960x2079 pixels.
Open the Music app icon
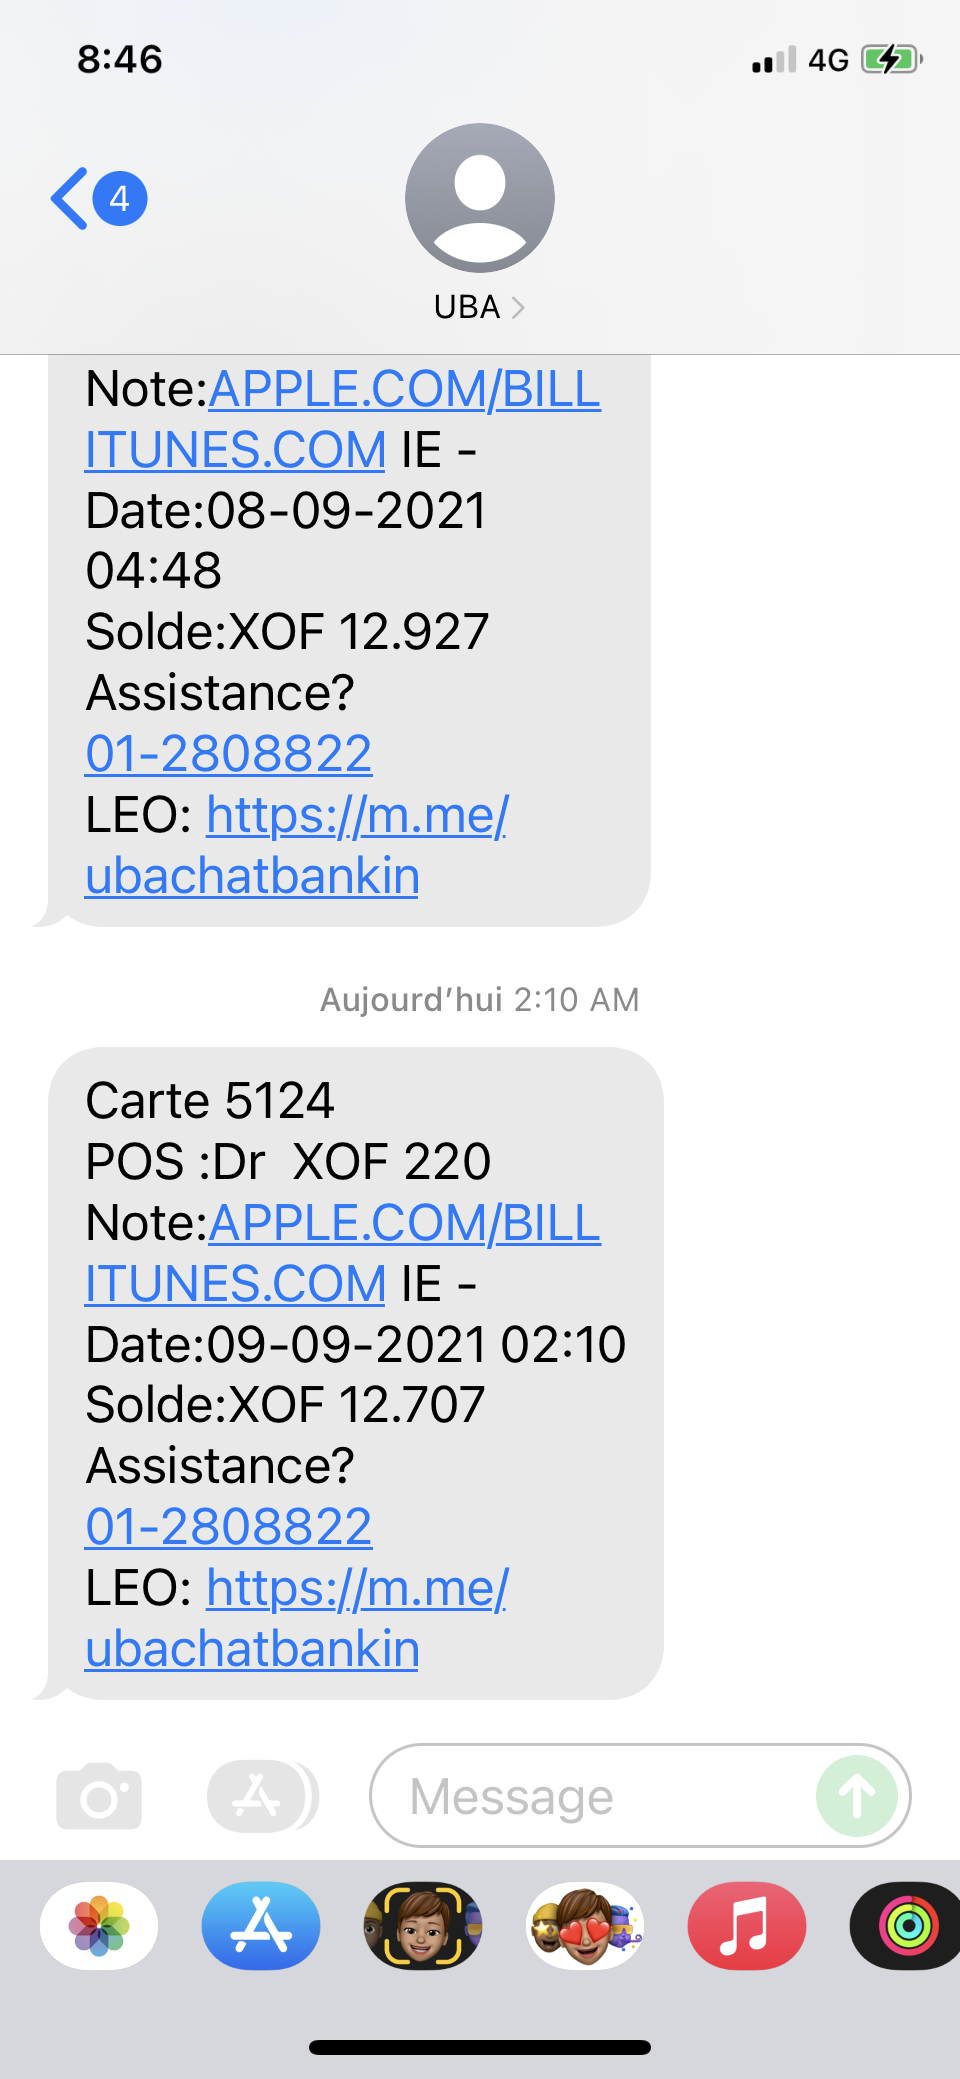point(746,1926)
